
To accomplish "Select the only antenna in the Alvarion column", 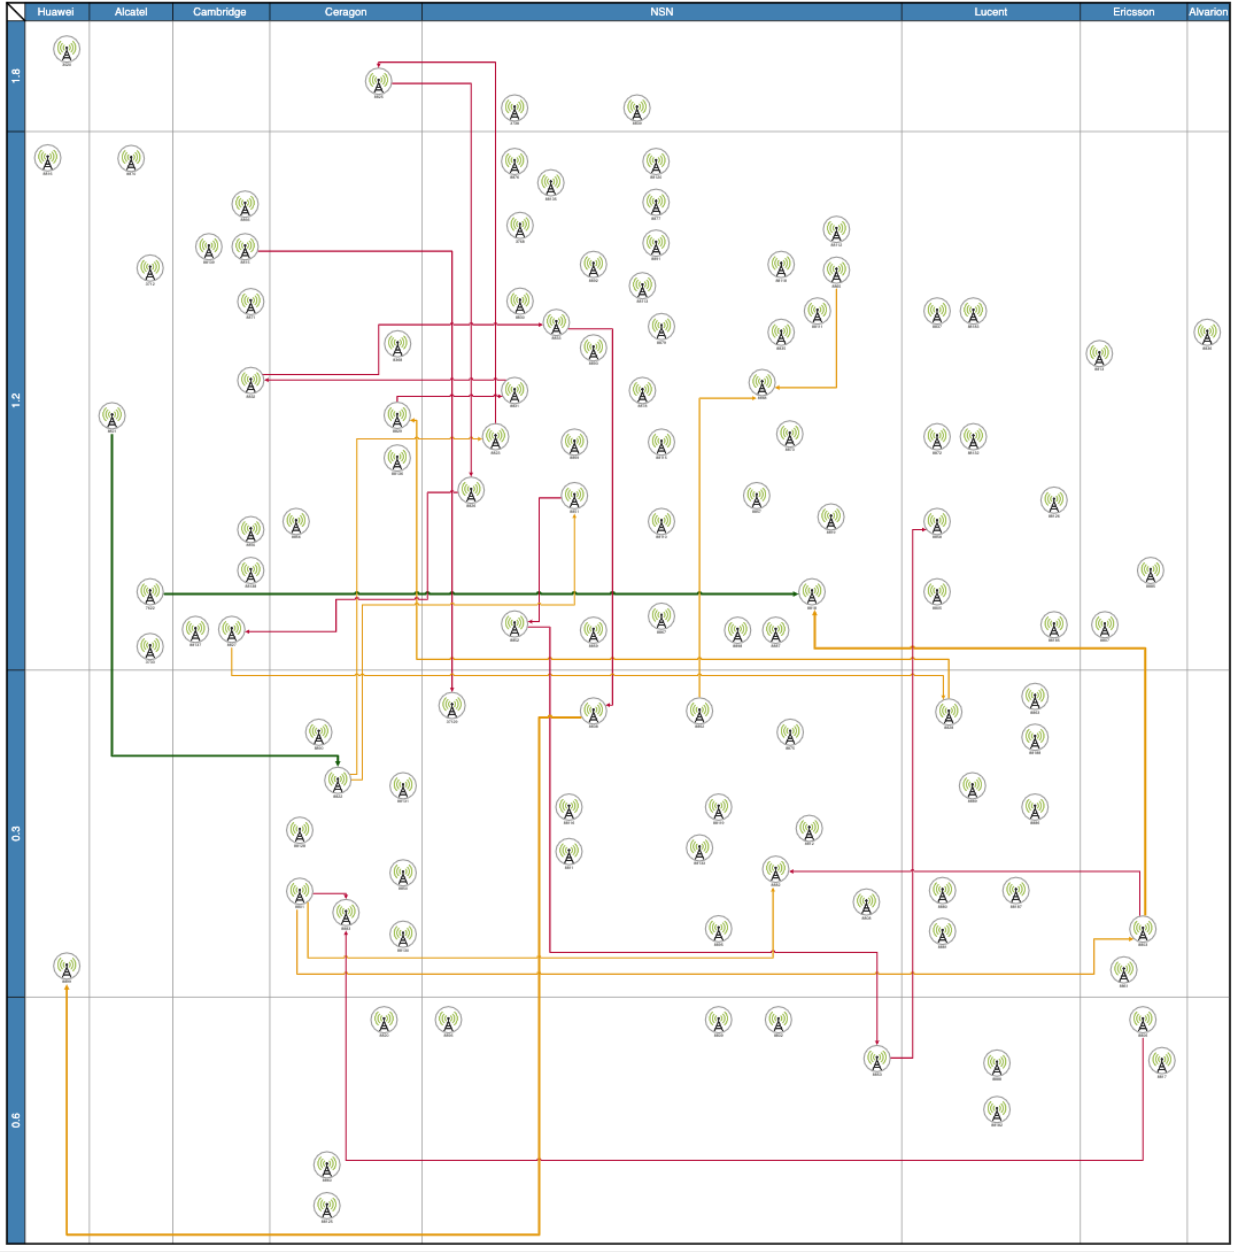I will [1207, 333].
